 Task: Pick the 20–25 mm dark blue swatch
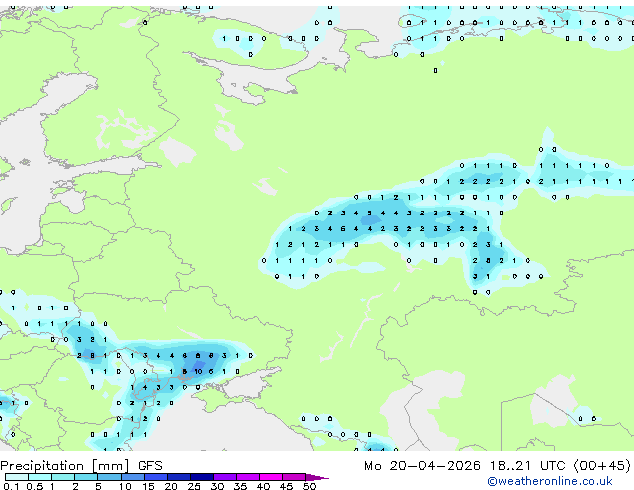coord(179,477)
